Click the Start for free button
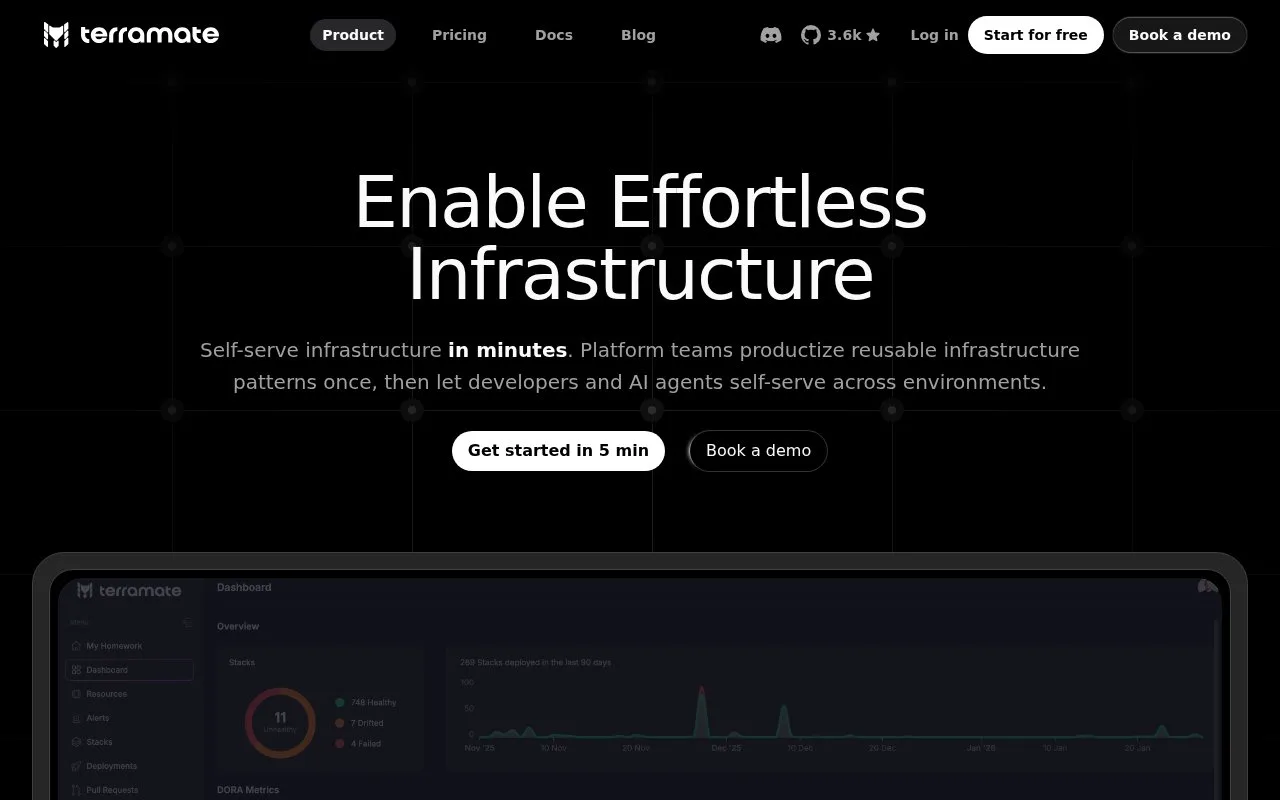This screenshot has height=800, width=1280. (1035, 35)
